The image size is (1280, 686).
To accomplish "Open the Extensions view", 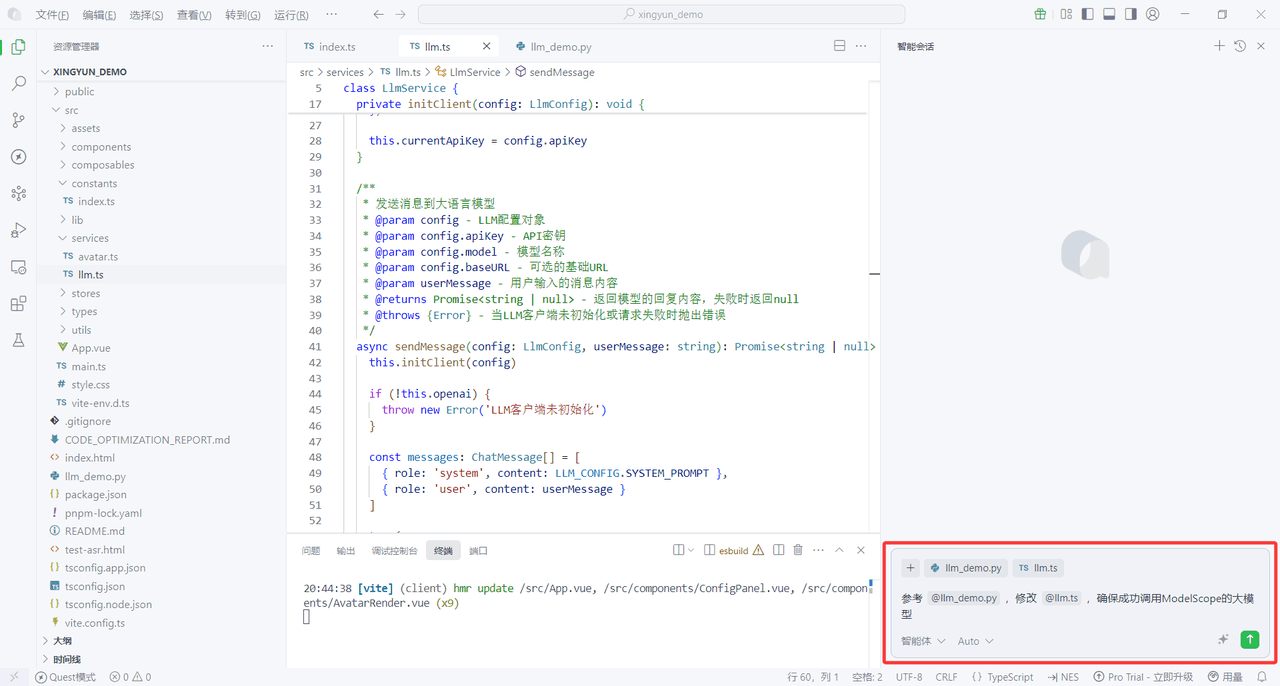I will pyautogui.click(x=18, y=304).
